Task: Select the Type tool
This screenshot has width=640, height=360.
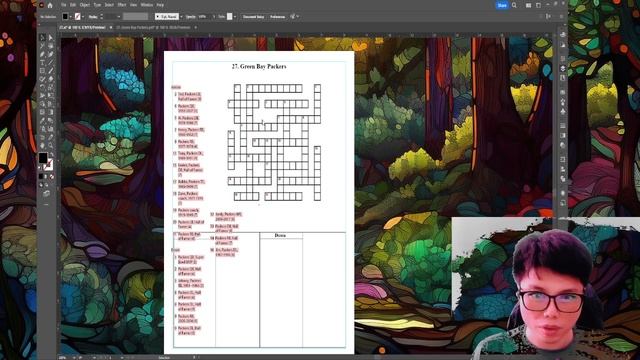Action: 42,62
